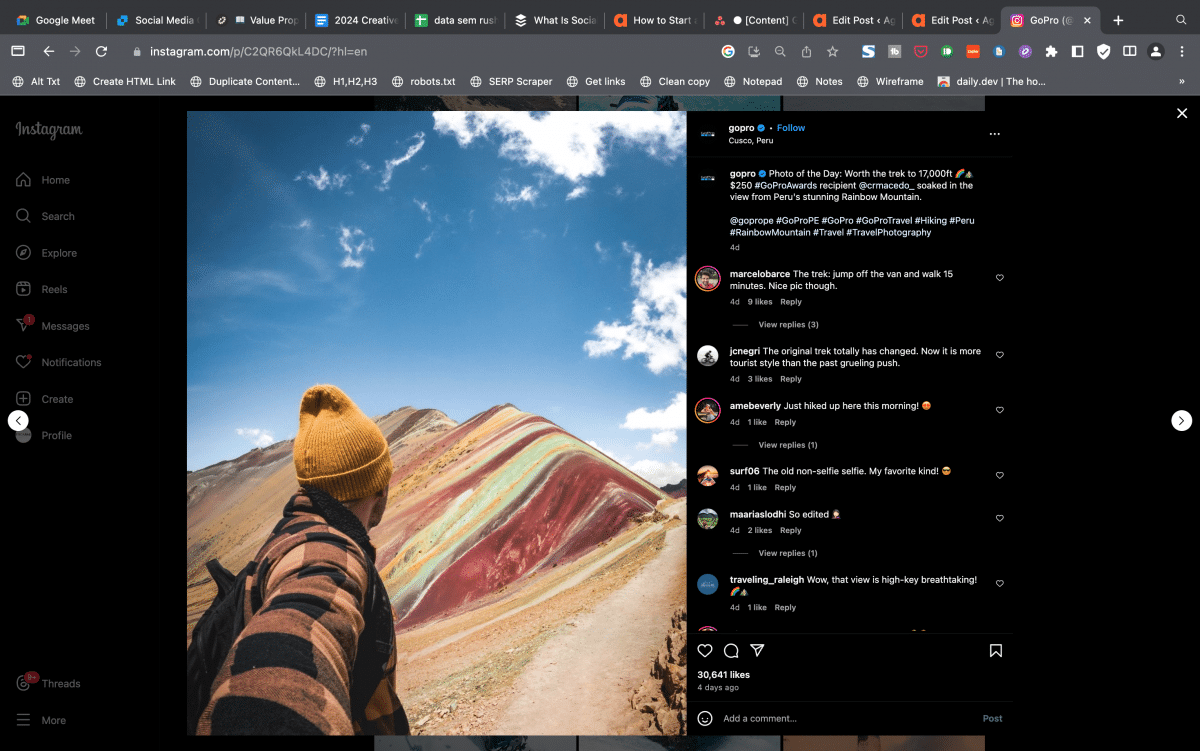Open the More menu
The width and height of the screenshot is (1200, 751).
[41, 720]
